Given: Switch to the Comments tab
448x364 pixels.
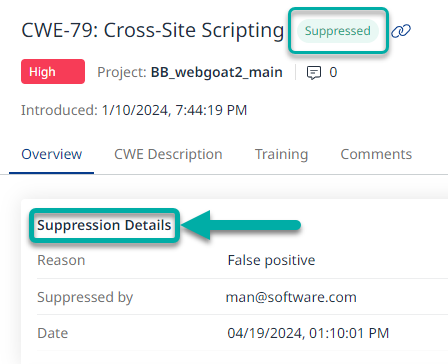Looking at the screenshot, I should tap(376, 154).
